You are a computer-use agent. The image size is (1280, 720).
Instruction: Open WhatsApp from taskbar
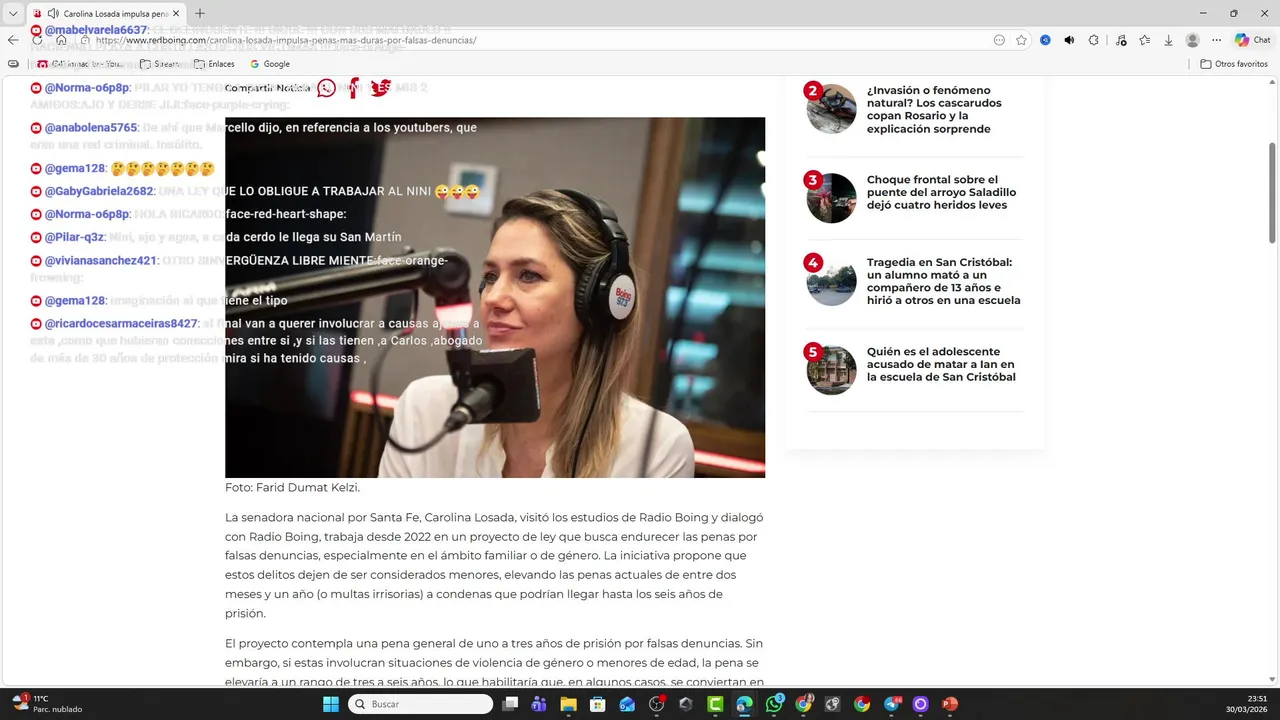[x=774, y=704]
